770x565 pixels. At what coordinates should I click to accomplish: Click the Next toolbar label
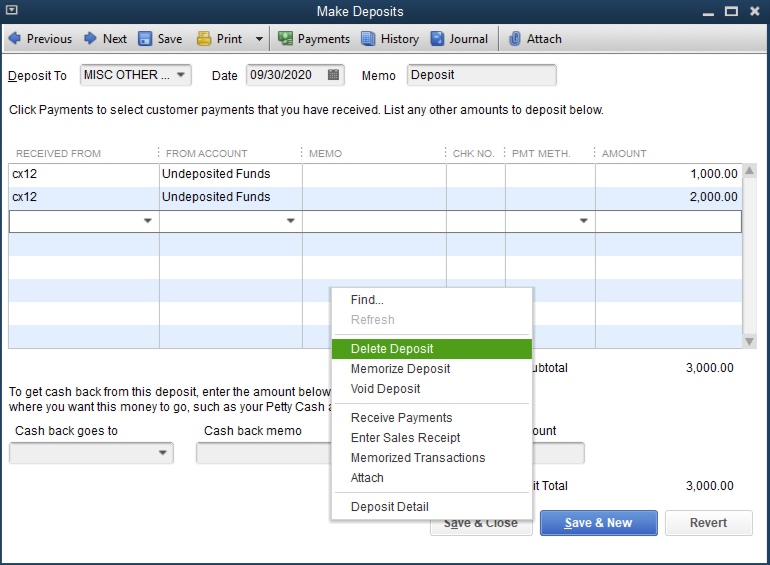[115, 39]
